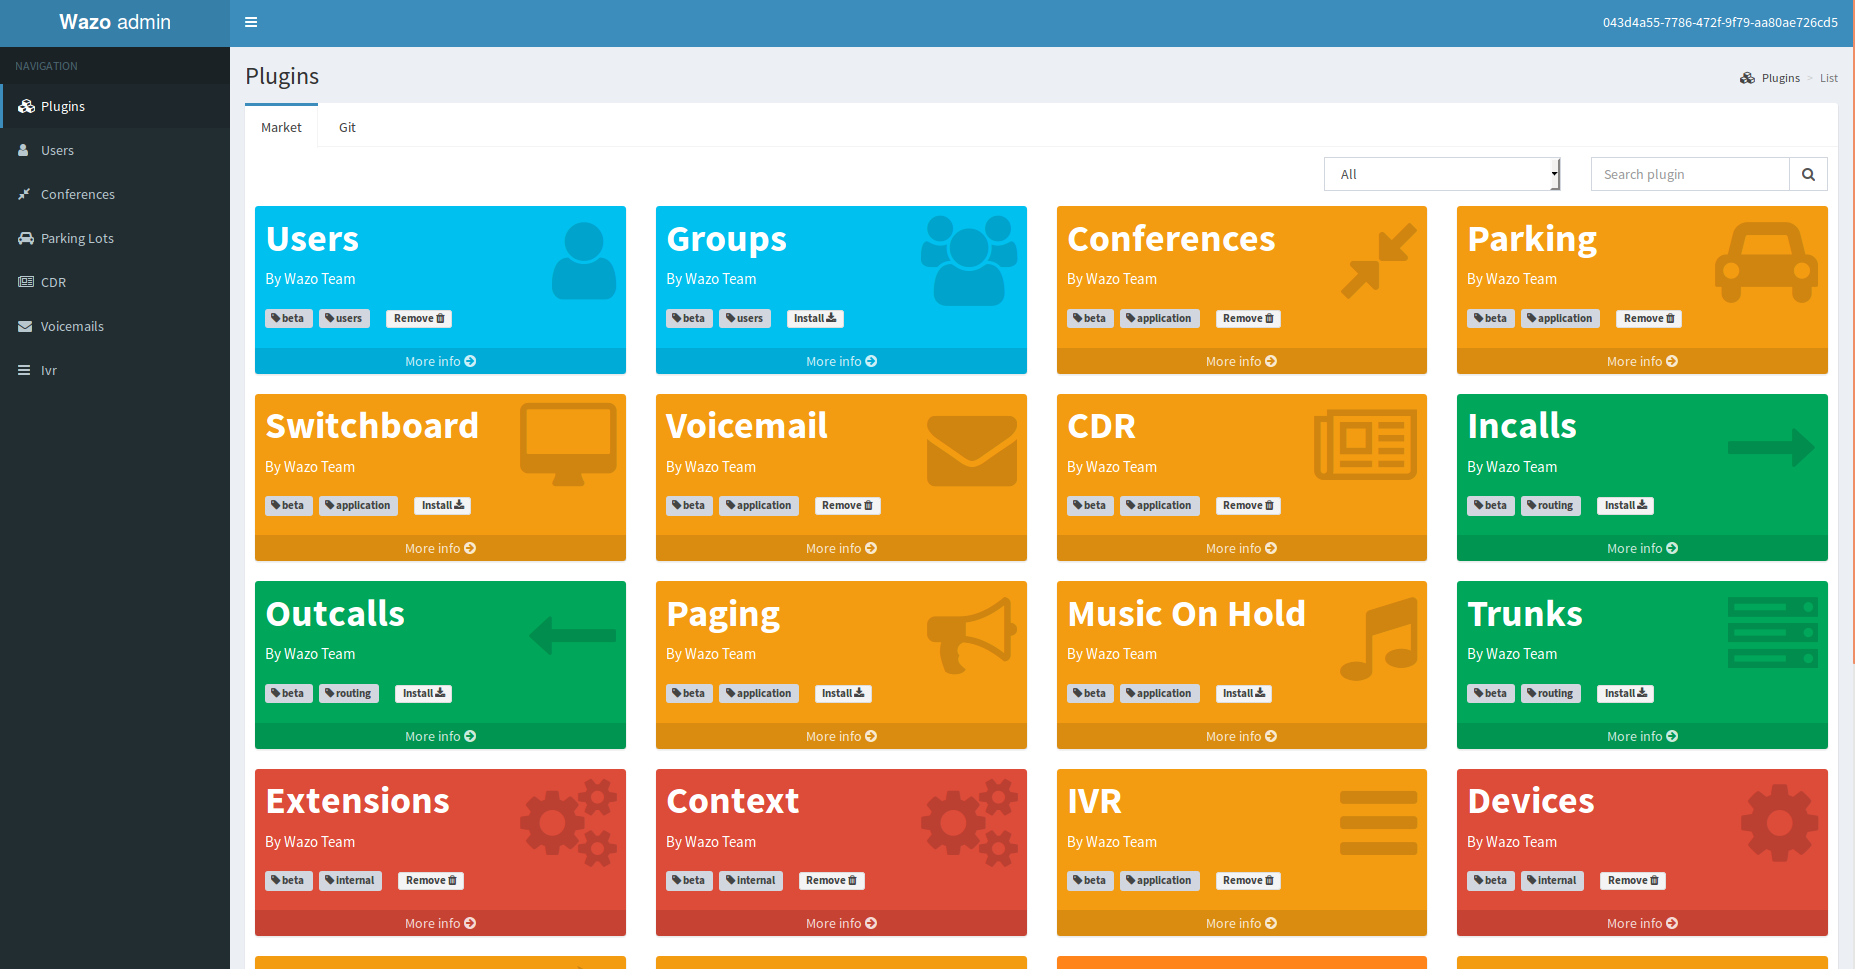The width and height of the screenshot is (1855, 969).
Task: Click the routing tag on Incalls card
Action: click(x=1550, y=505)
